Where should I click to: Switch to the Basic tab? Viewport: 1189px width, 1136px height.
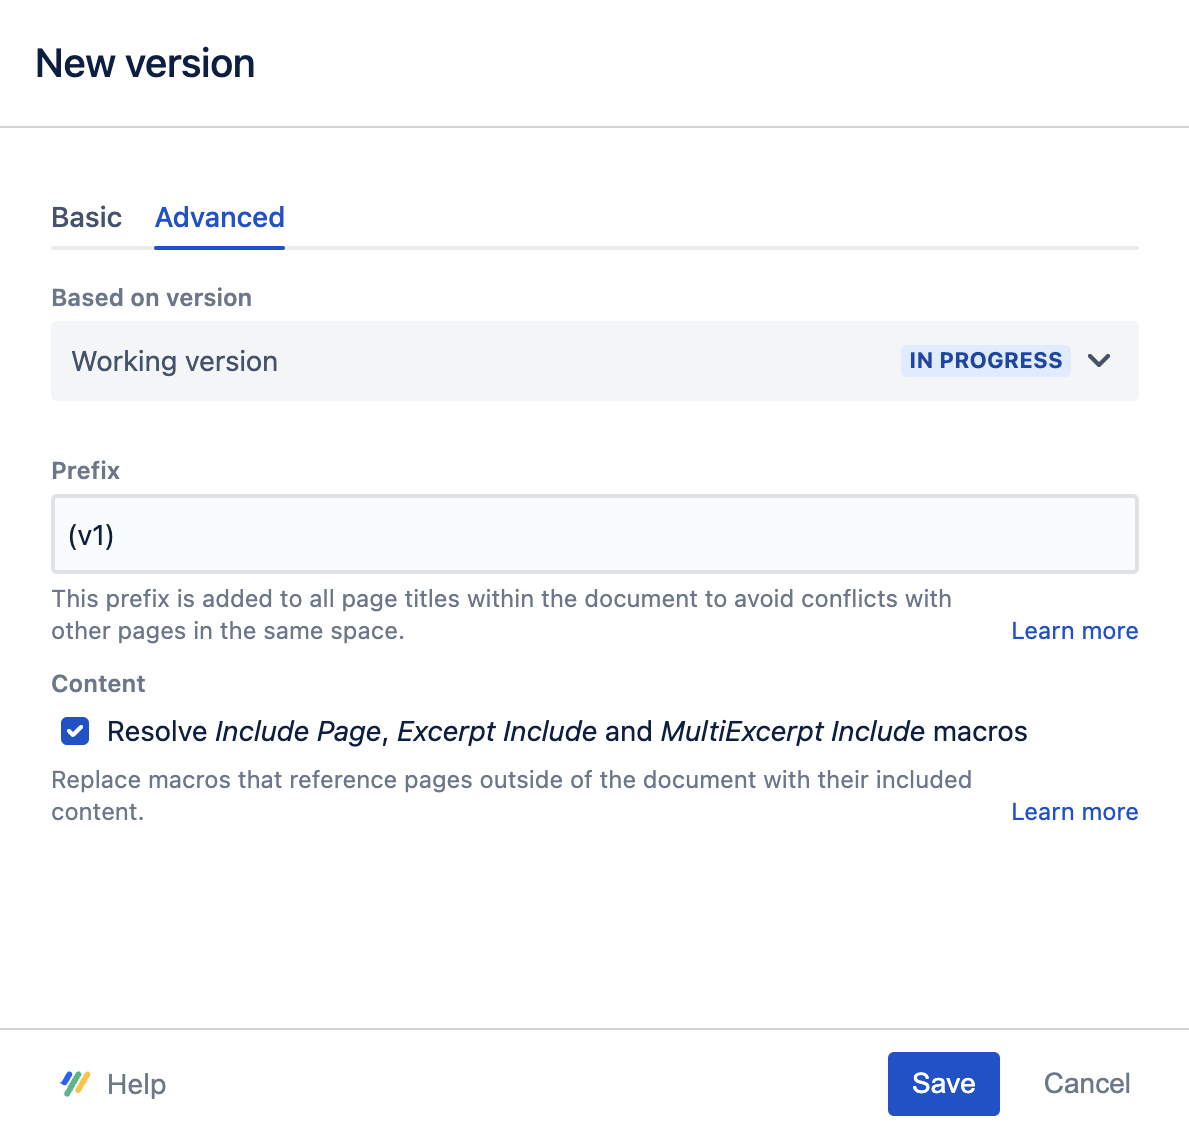coord(87,218)
